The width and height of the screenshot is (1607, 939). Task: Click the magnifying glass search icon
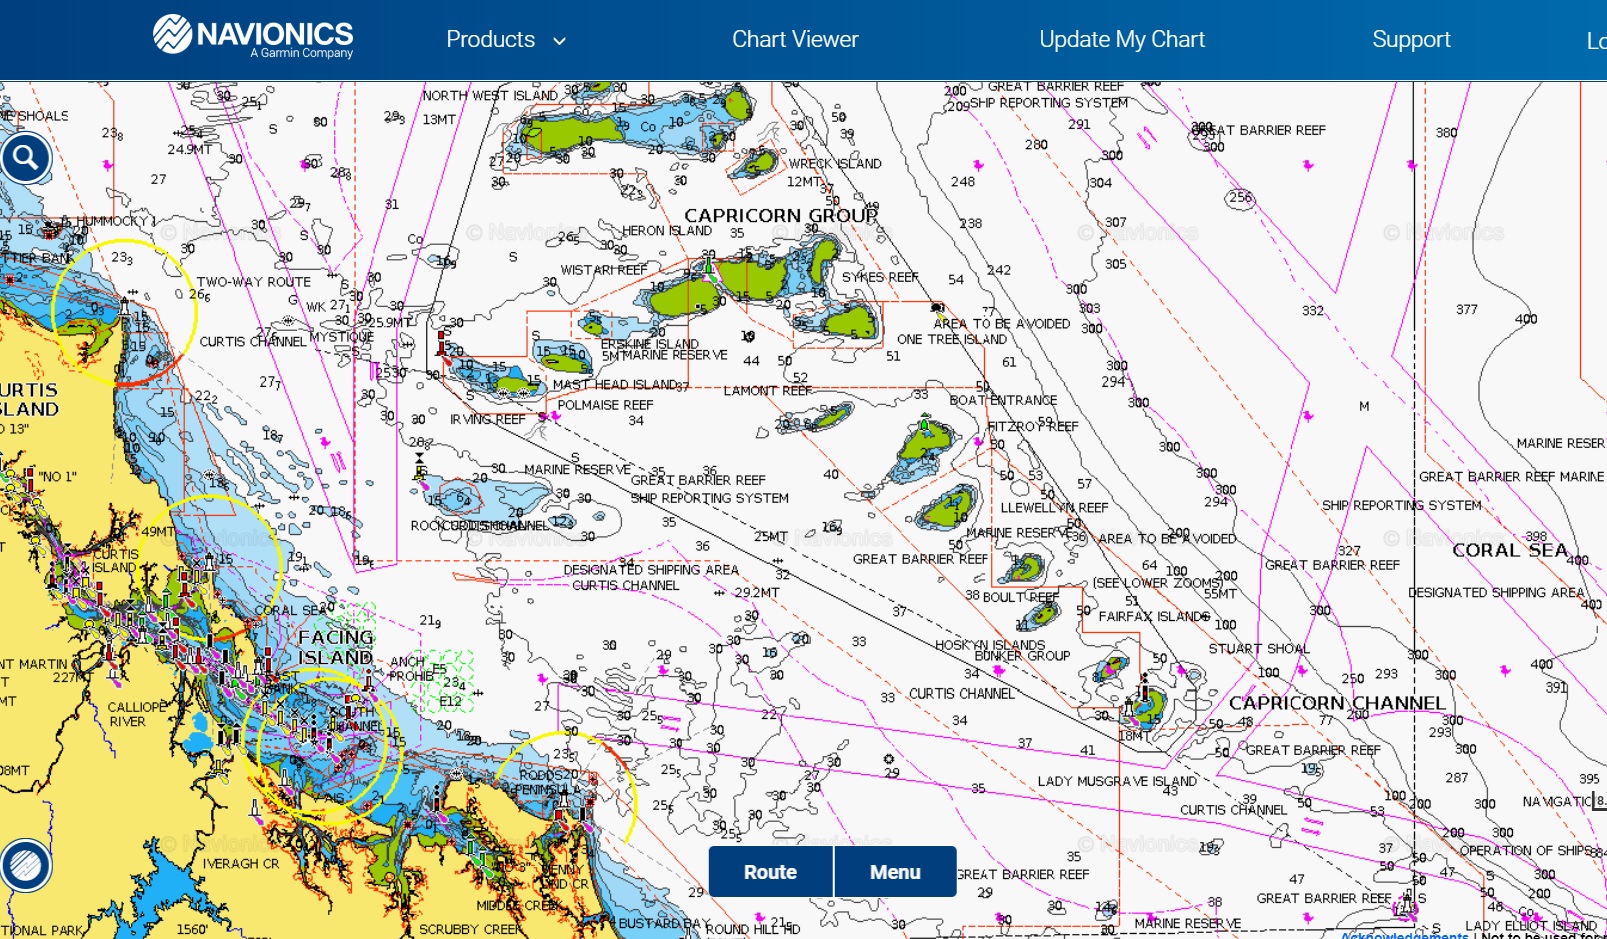point(26,157)
